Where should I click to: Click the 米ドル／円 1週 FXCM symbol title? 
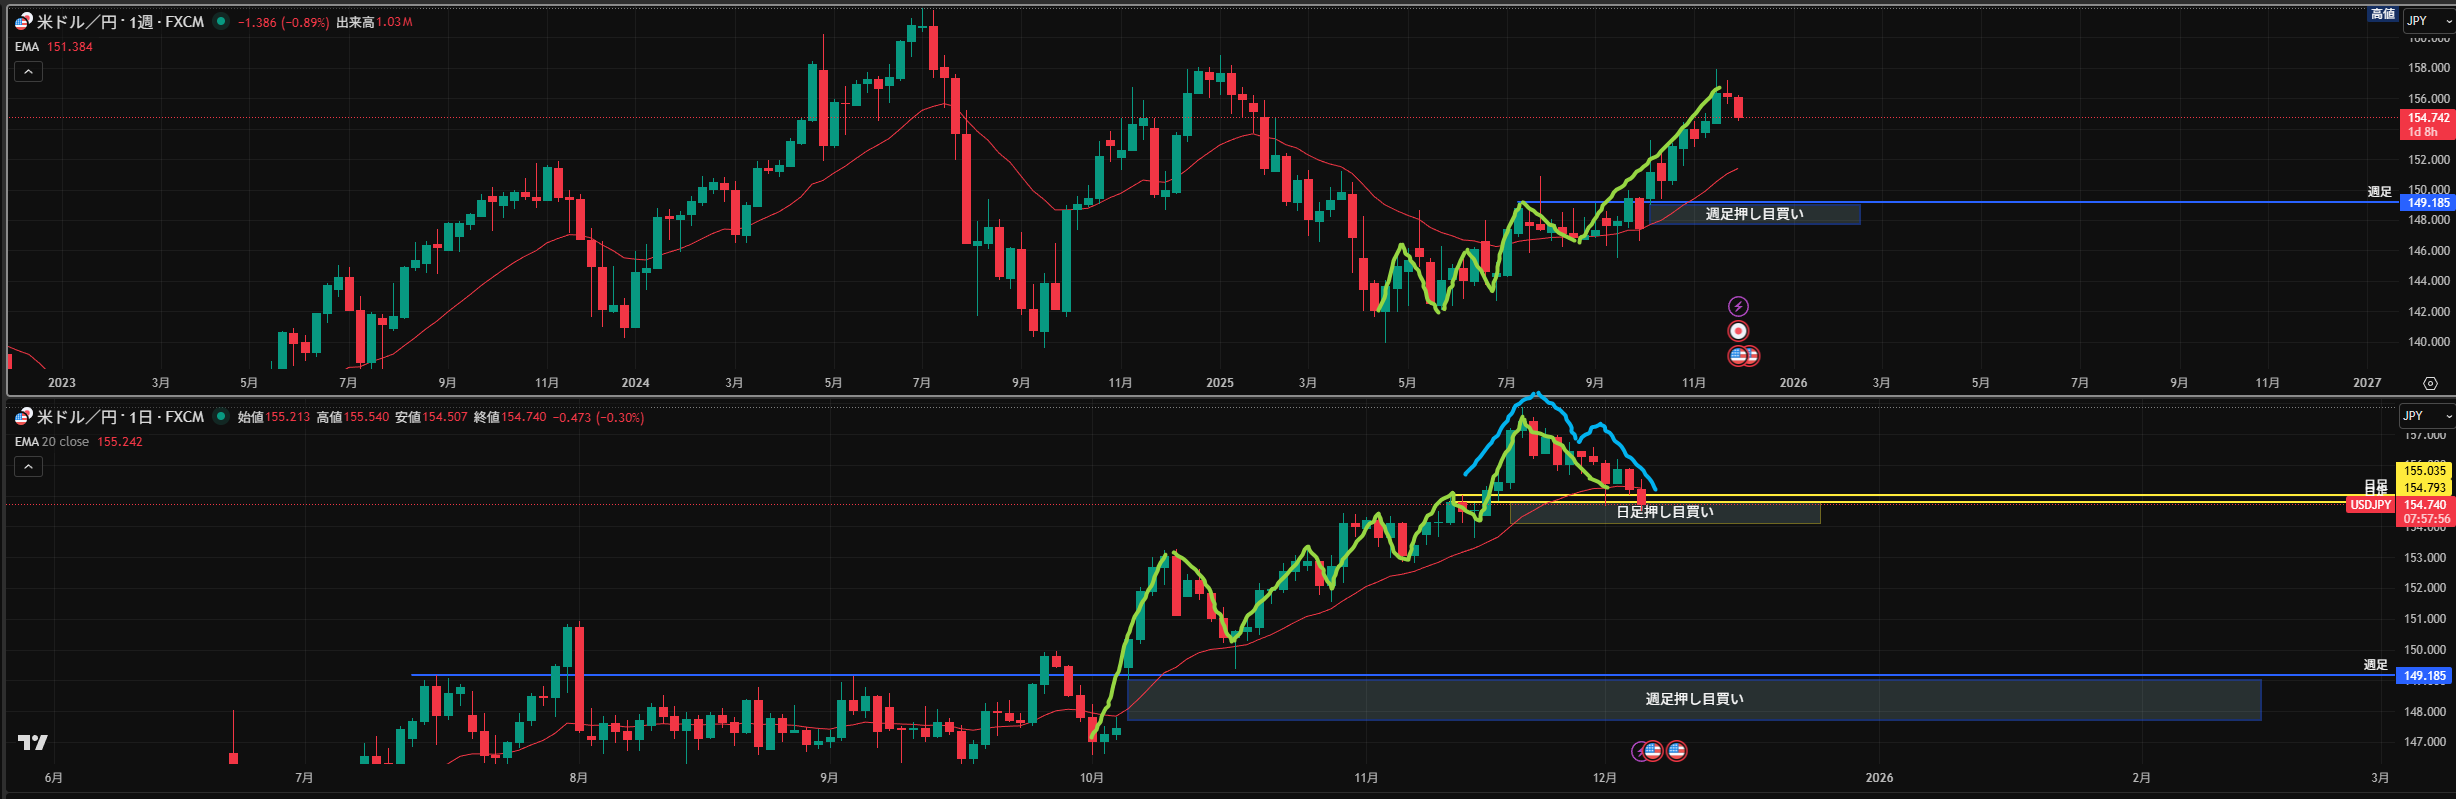tap(120, 22)
